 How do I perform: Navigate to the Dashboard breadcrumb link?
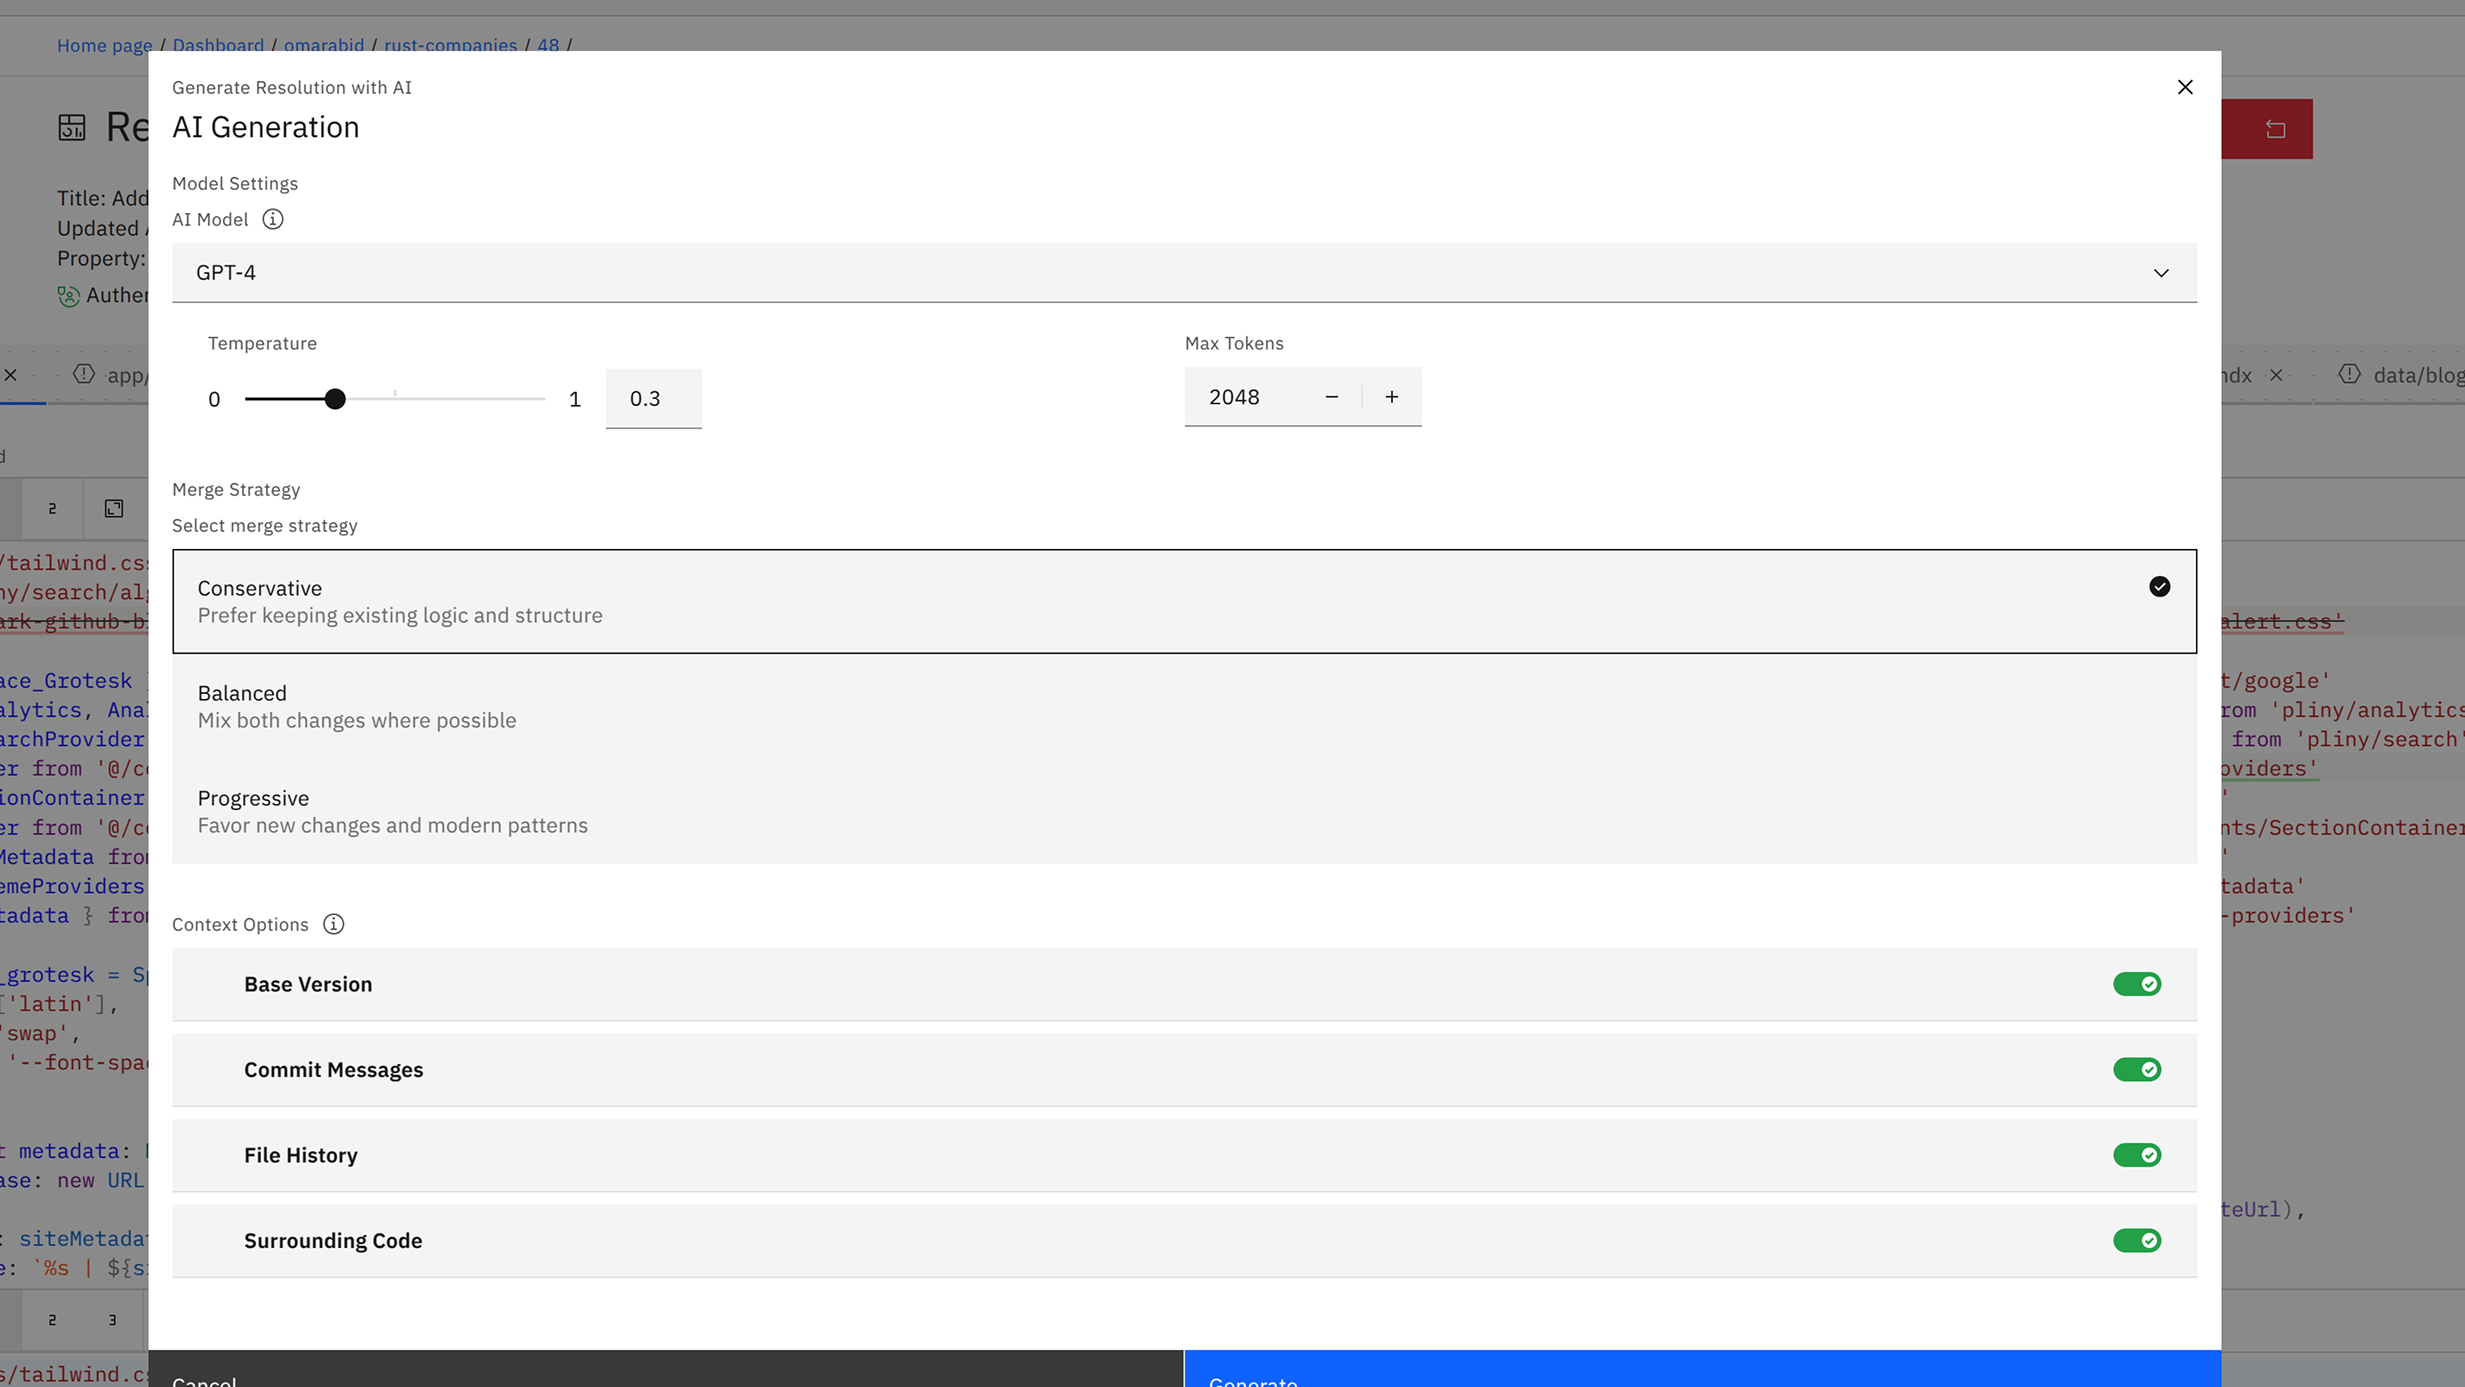(218, 45)
